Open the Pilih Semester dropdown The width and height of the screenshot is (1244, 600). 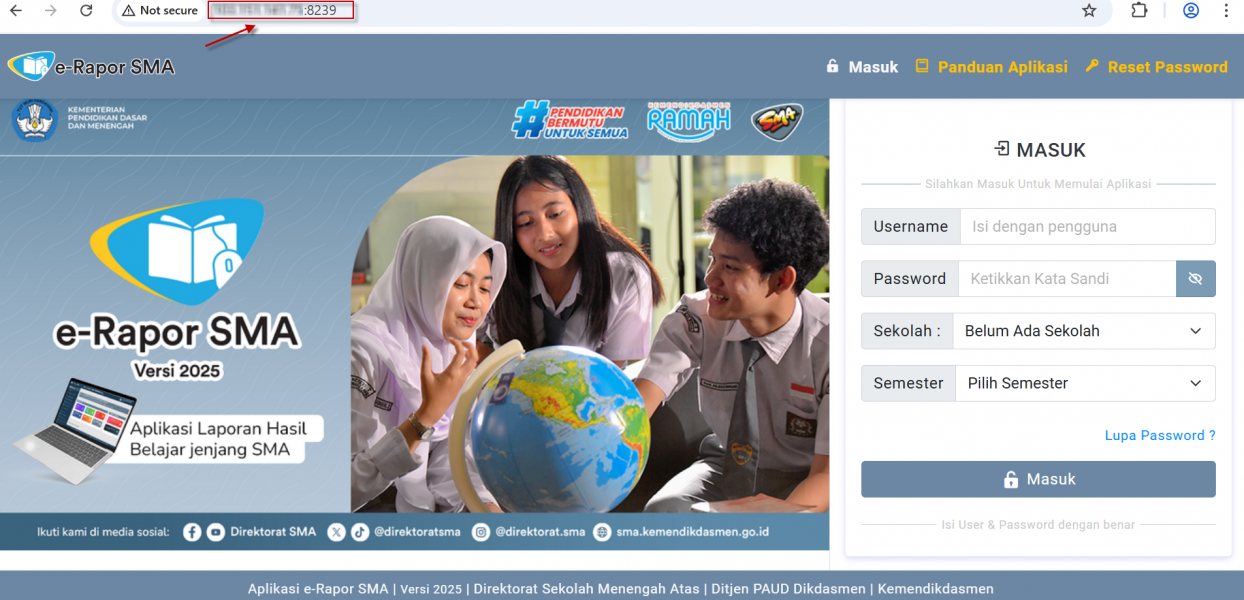(x=1084, y=383)
